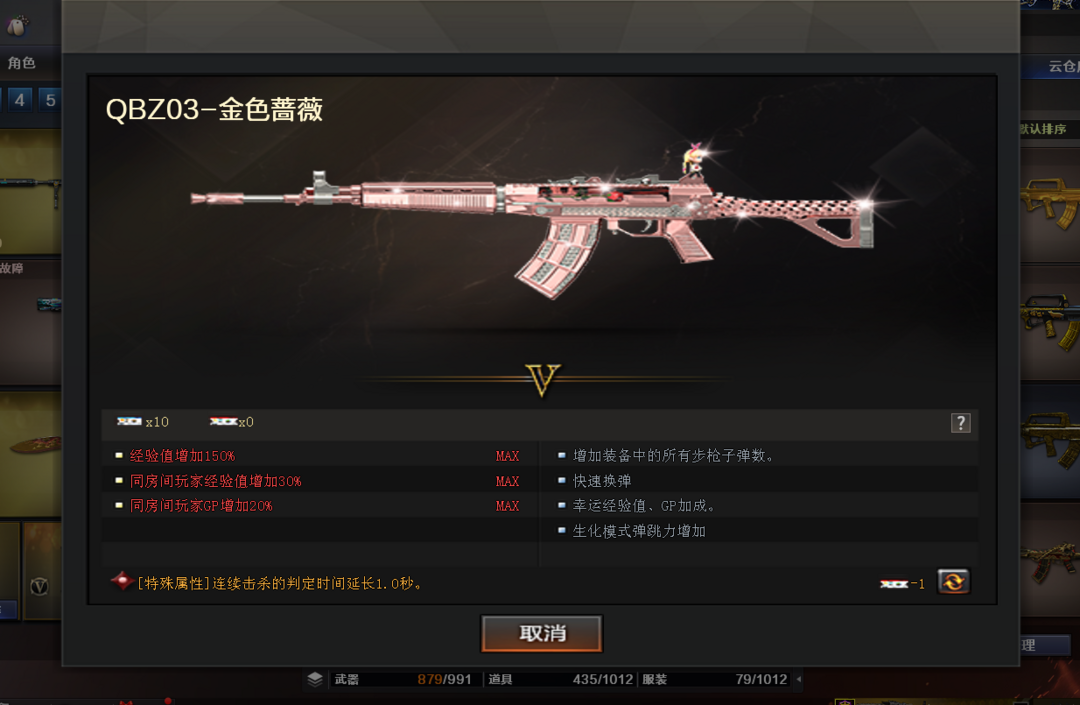Click the orange refresh attributes icon

pos(954,582)
